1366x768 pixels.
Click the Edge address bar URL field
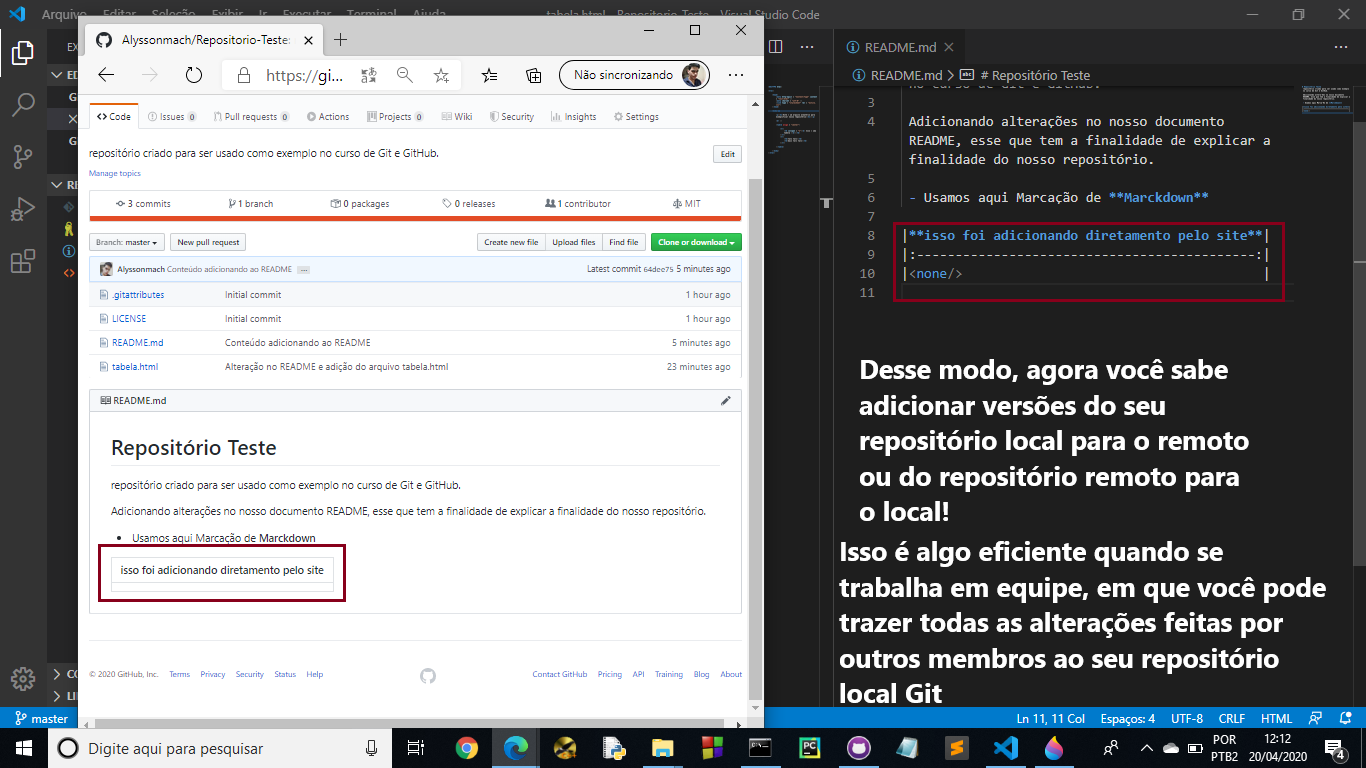pyautogui.click(x=305, y=75)
